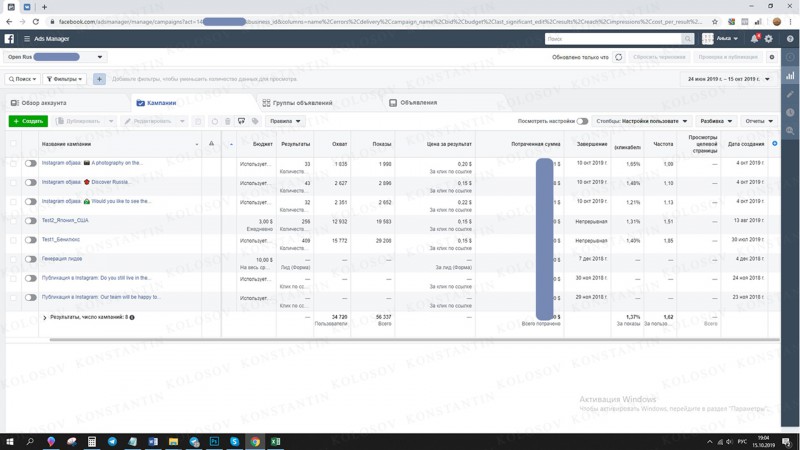Screen dimensions: 800x450
Task: Open the pencil edit icon in right sidebar
Action: 790,94
